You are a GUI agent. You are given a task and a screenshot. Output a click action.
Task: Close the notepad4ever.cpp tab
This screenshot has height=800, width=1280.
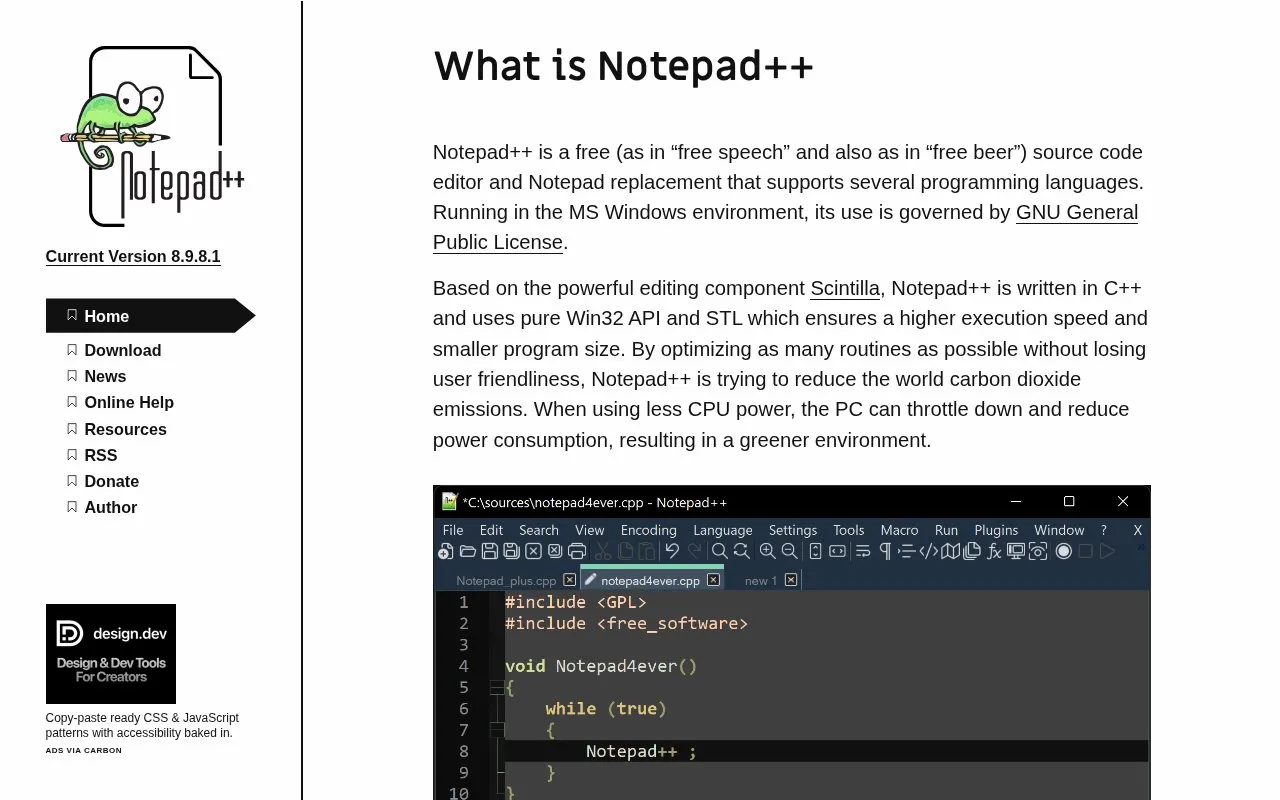[x=713, y=580]
